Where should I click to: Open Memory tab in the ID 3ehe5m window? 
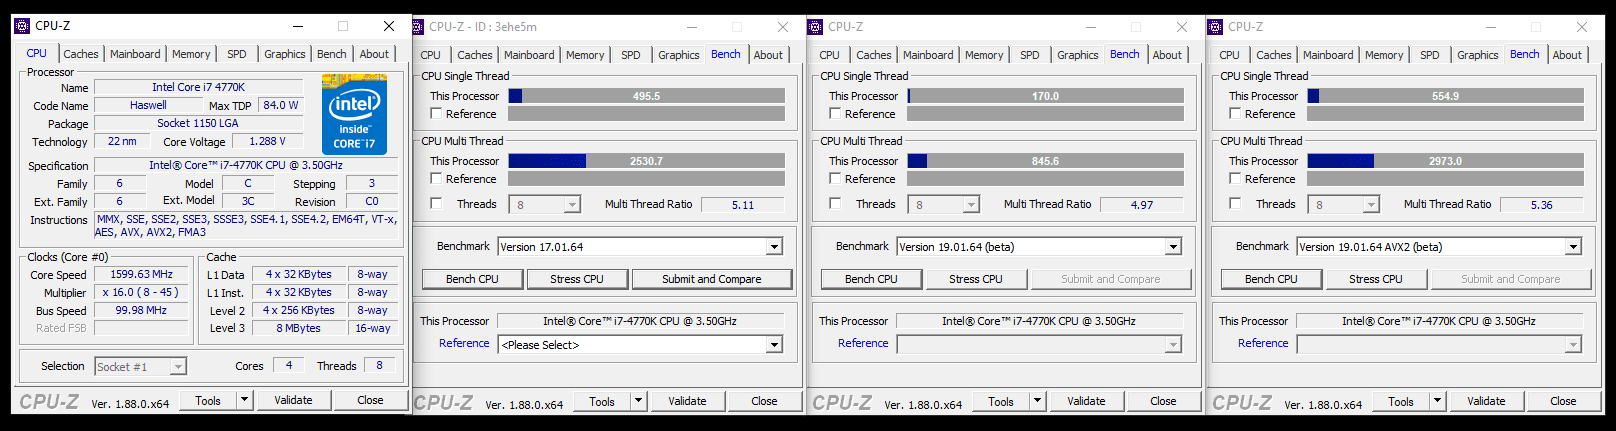pos(585,55)
